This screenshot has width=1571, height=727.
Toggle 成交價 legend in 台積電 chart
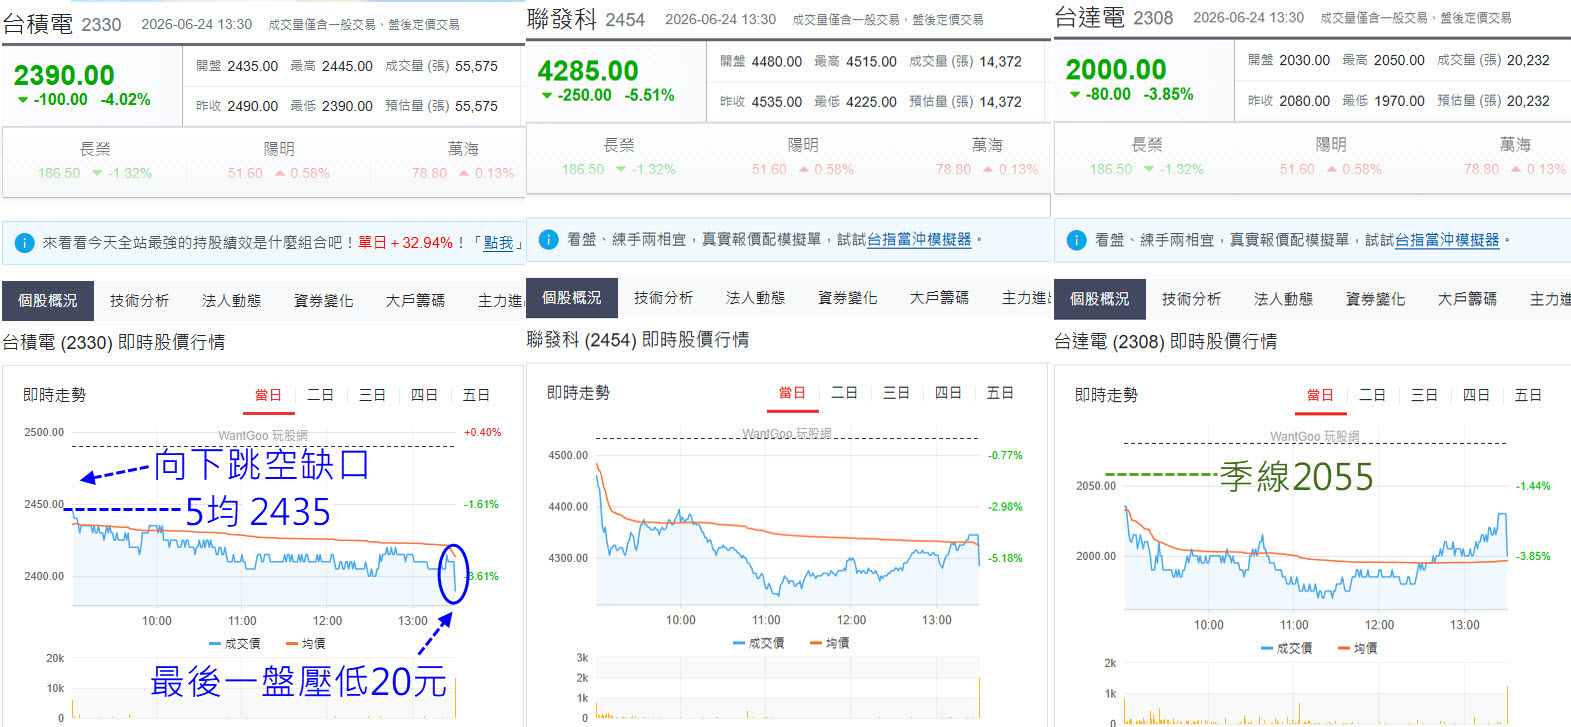pyautogui.click(x=235, y=644)
